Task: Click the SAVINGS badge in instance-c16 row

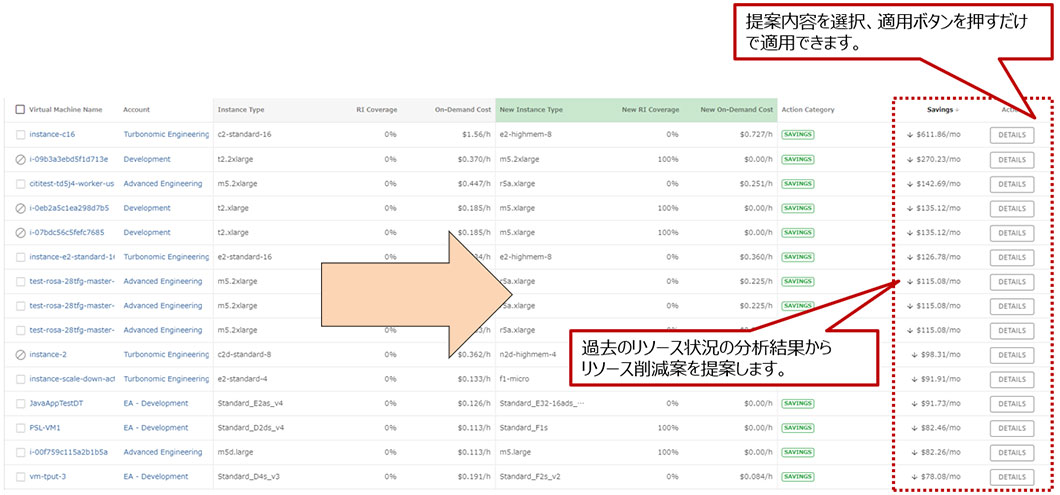Action: click(x=797, y=134)
